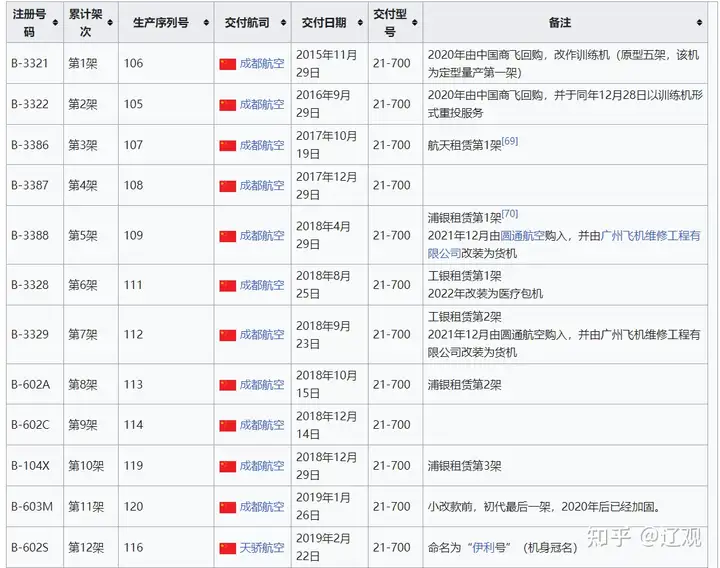The image size is (720, 568).
Task: Click delivery date 2015年11月29日
Action: (326, 63)
